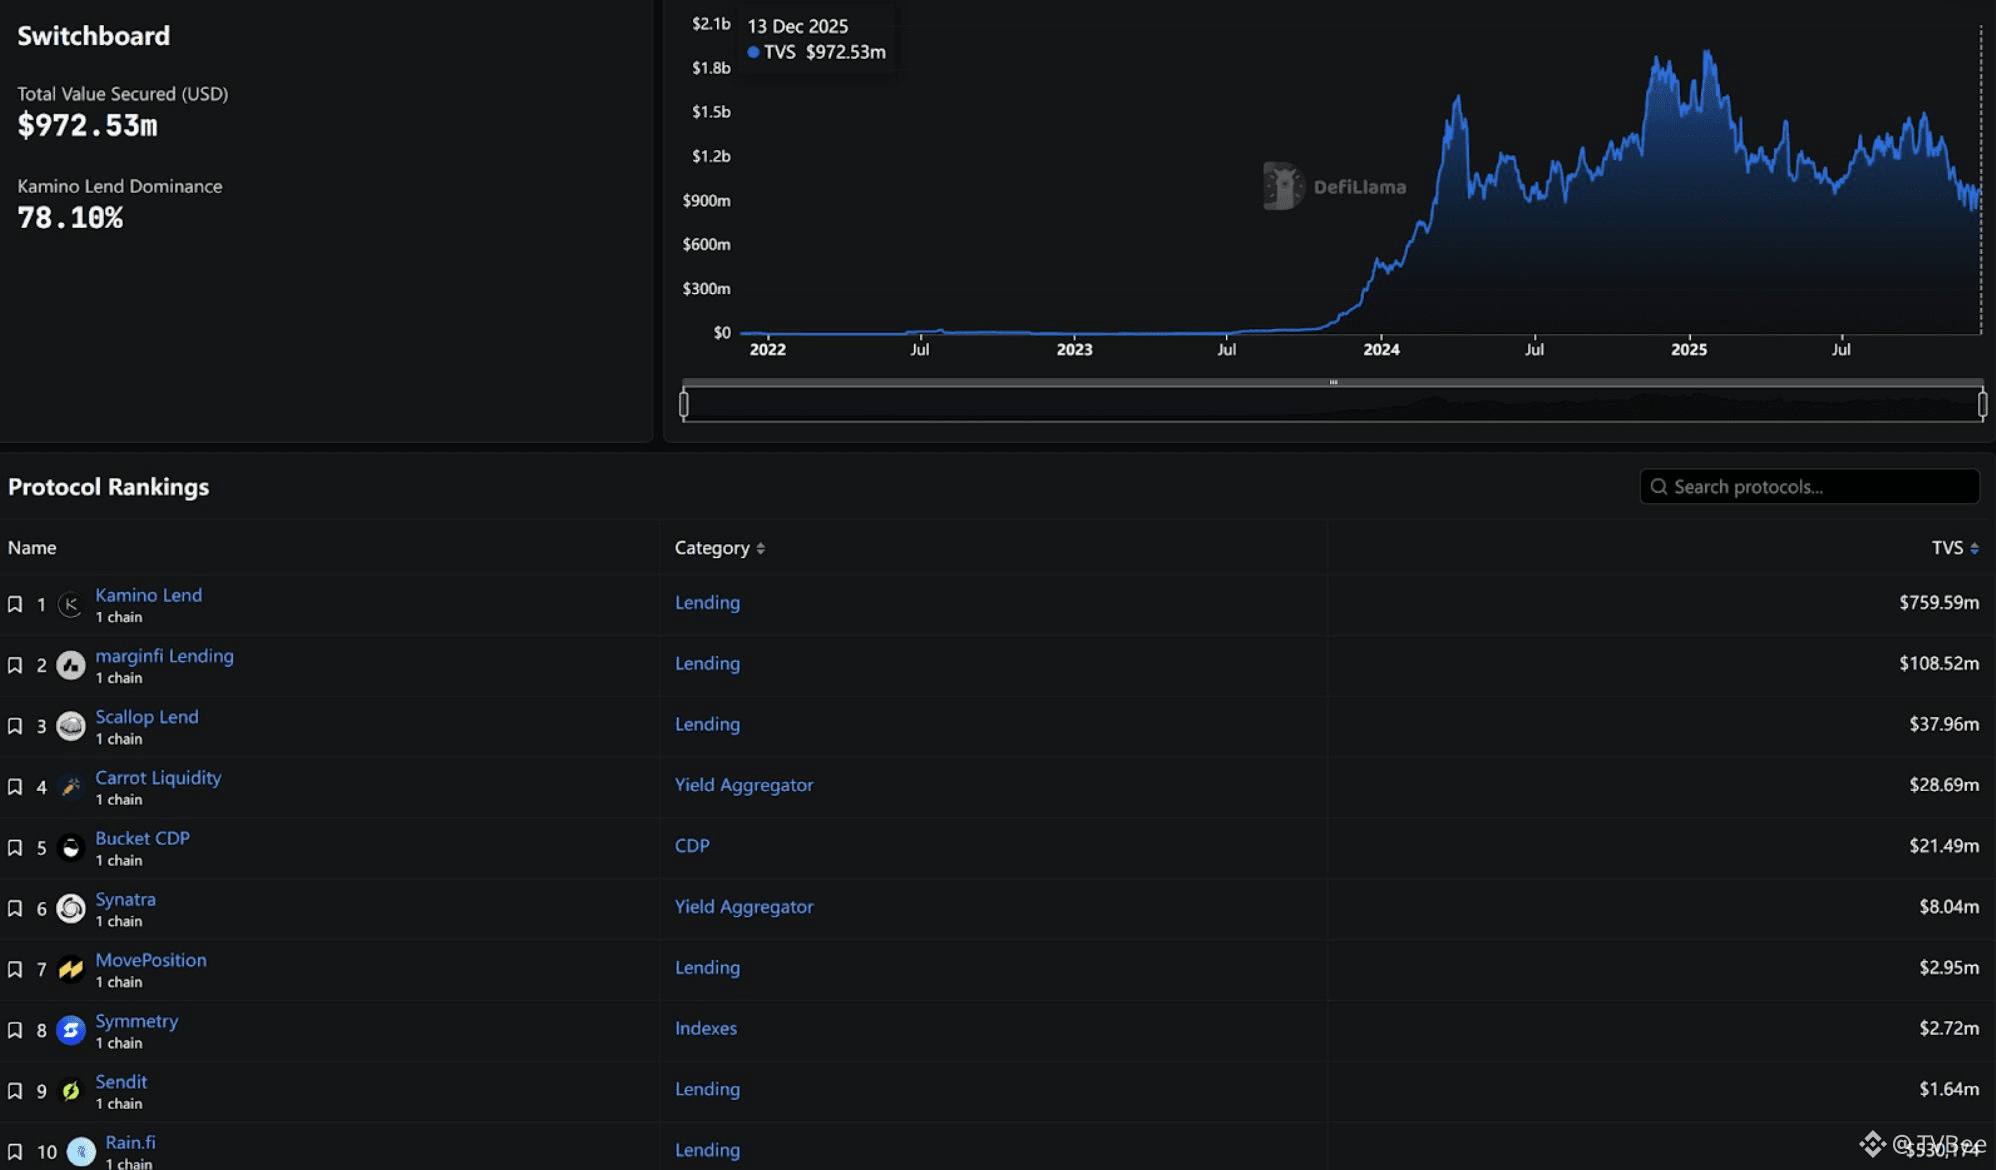
Task: Open the marginfi Lending protocol page
Action: coord(164,656)
